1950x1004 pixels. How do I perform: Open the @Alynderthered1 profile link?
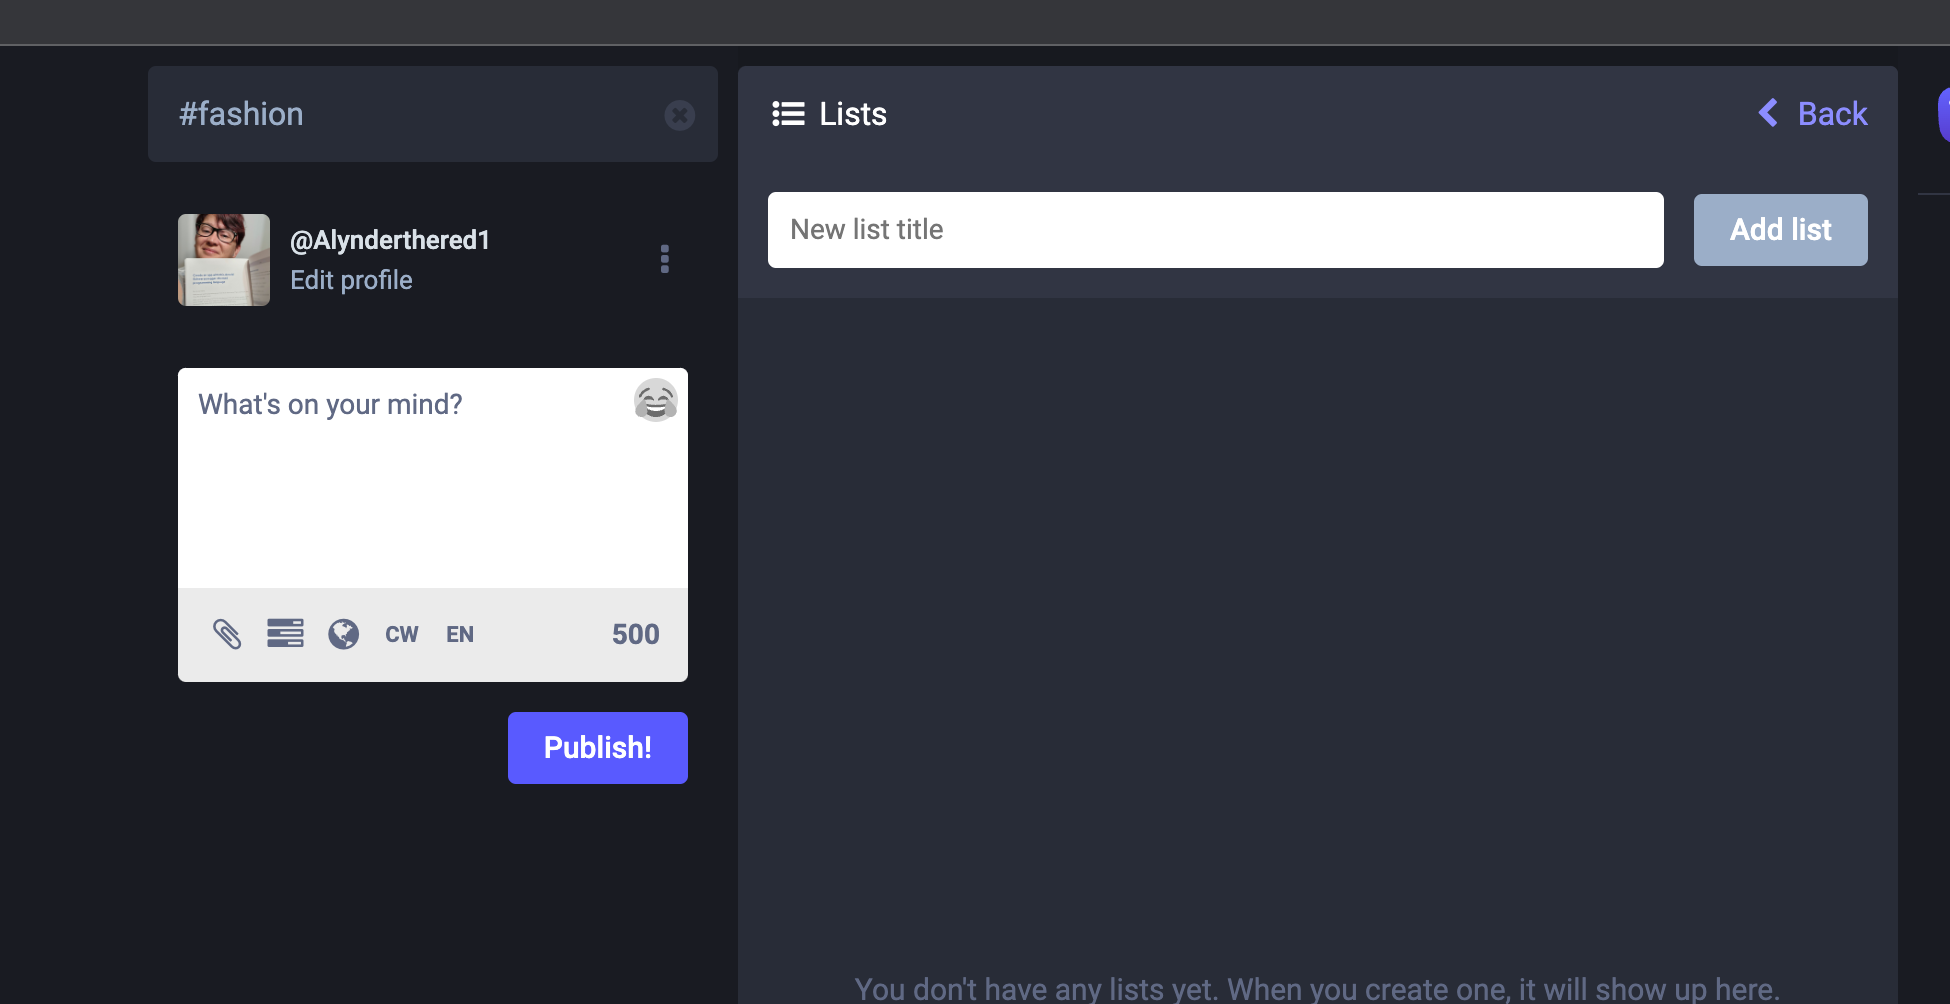coord(390,240)
